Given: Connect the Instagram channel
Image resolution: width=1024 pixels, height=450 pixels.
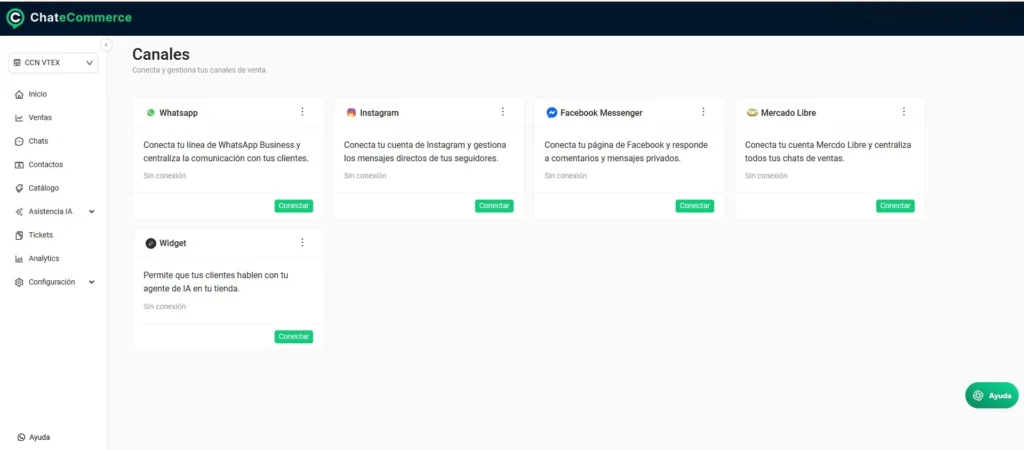Looking at the screenshot, I should pyautogui.click(x=494, y=206).
